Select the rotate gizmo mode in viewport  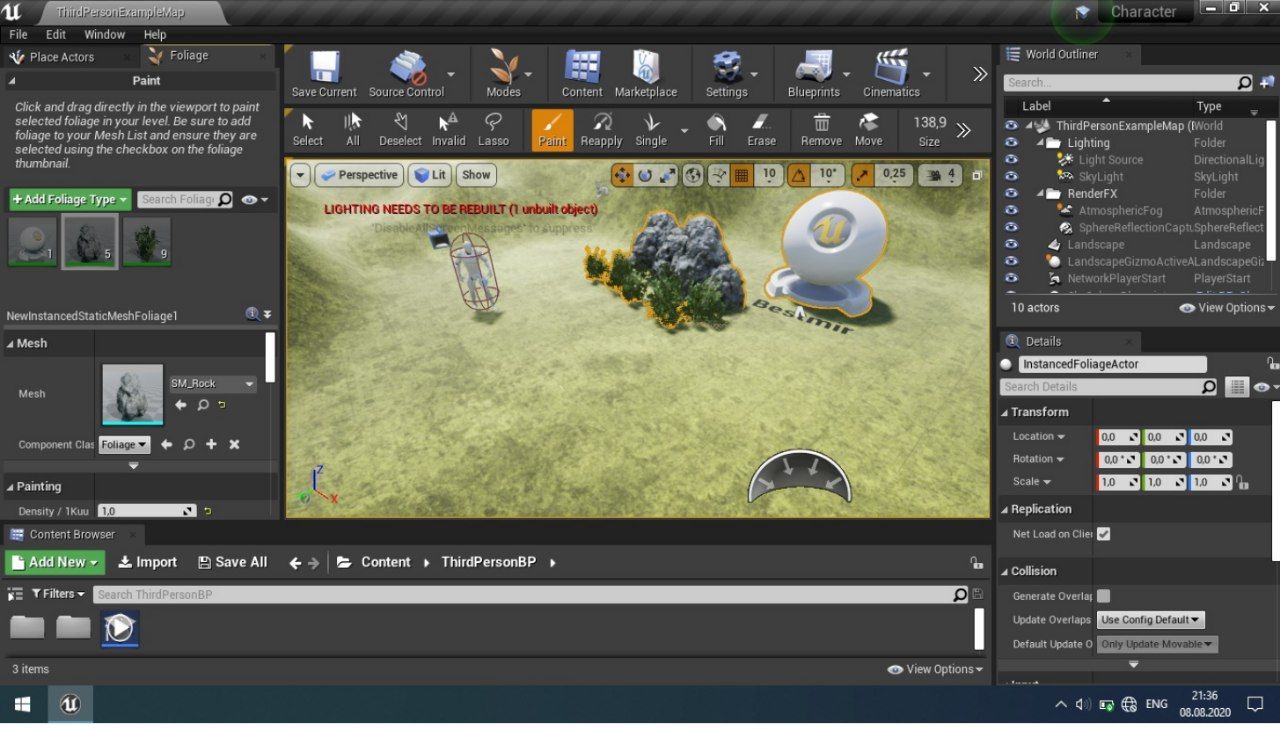(x=645, y=175)
